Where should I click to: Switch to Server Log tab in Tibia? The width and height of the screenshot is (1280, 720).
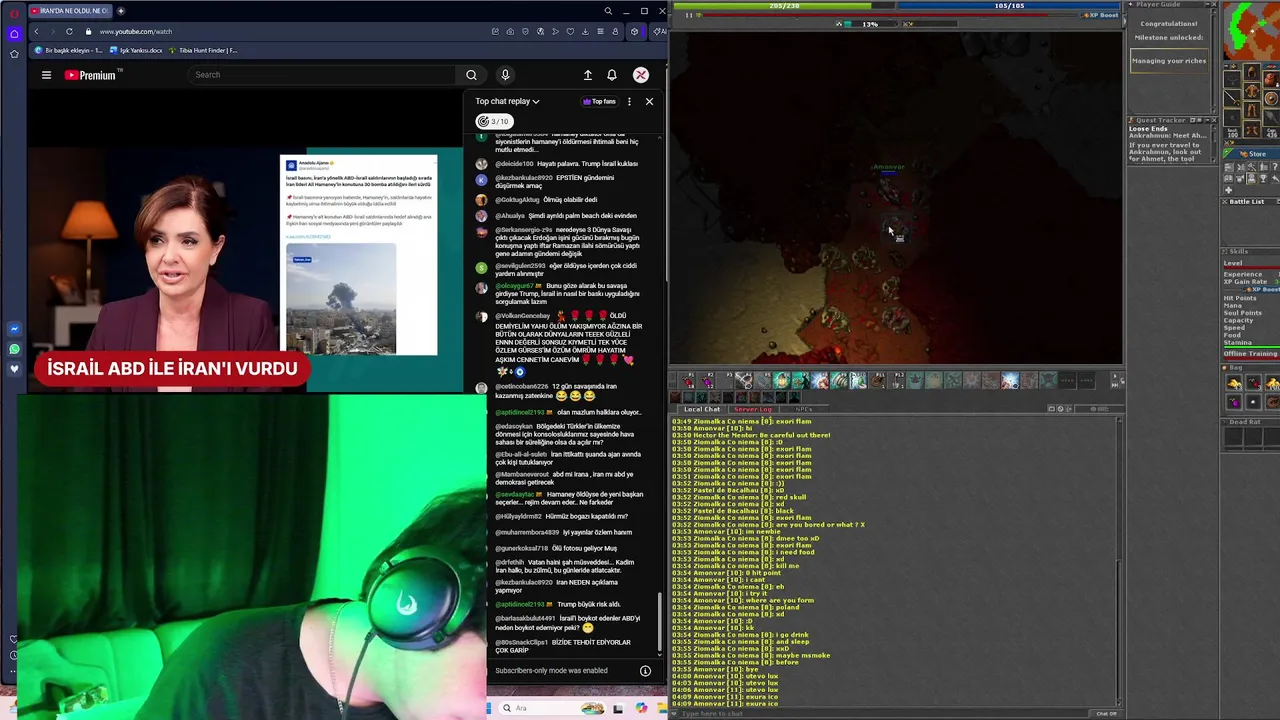point(753,409)
